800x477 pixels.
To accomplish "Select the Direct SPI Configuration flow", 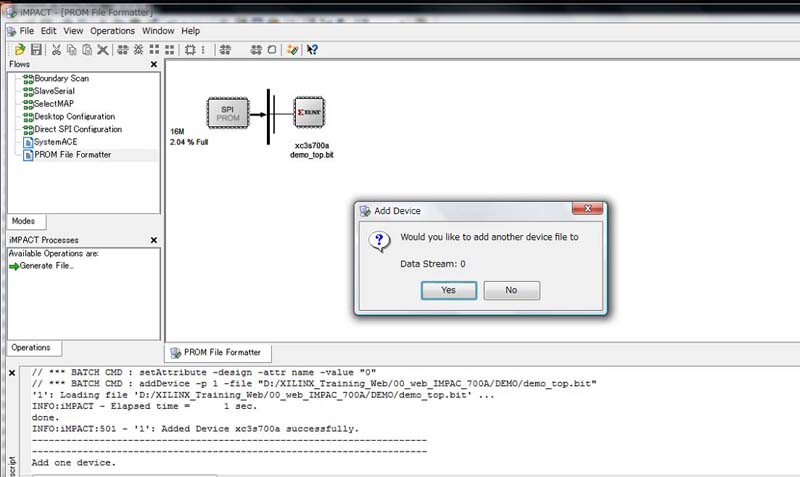I will click(x=78, y=129).
